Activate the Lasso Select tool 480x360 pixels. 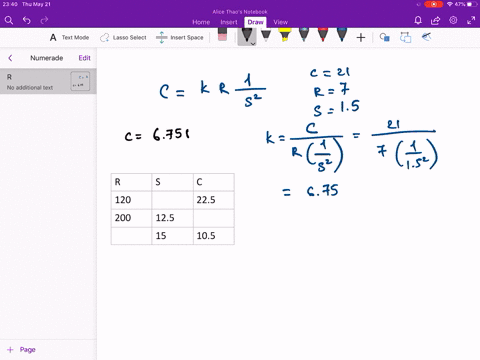pyautogui.click(x=123, y=38)
